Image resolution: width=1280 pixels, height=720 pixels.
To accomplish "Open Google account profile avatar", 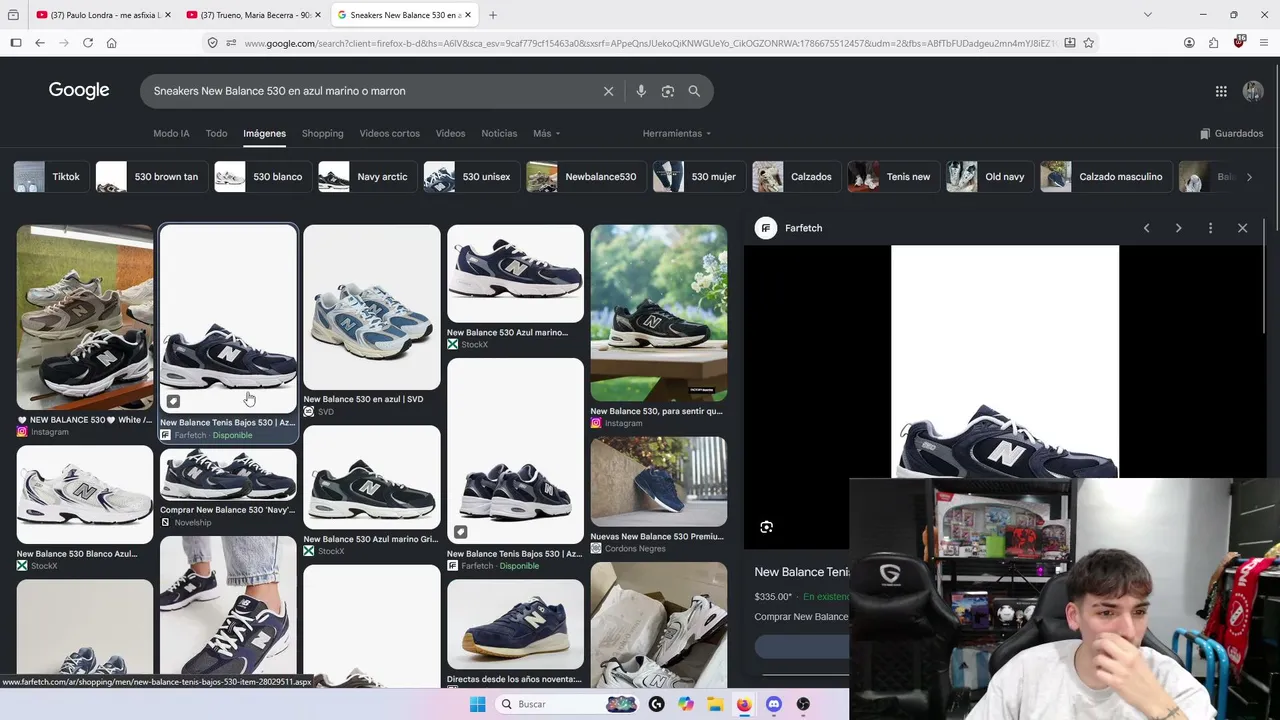I will [1253, 91].
